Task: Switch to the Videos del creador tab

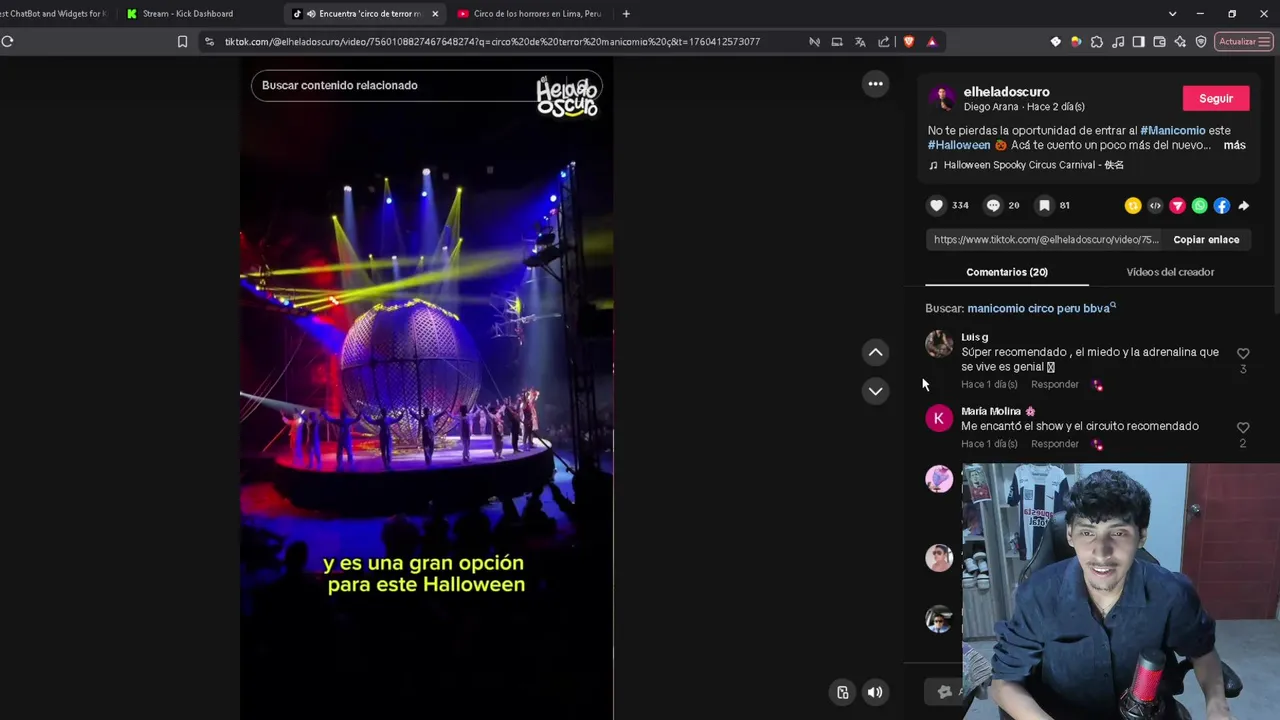Action: click(x=1170, y=272)
